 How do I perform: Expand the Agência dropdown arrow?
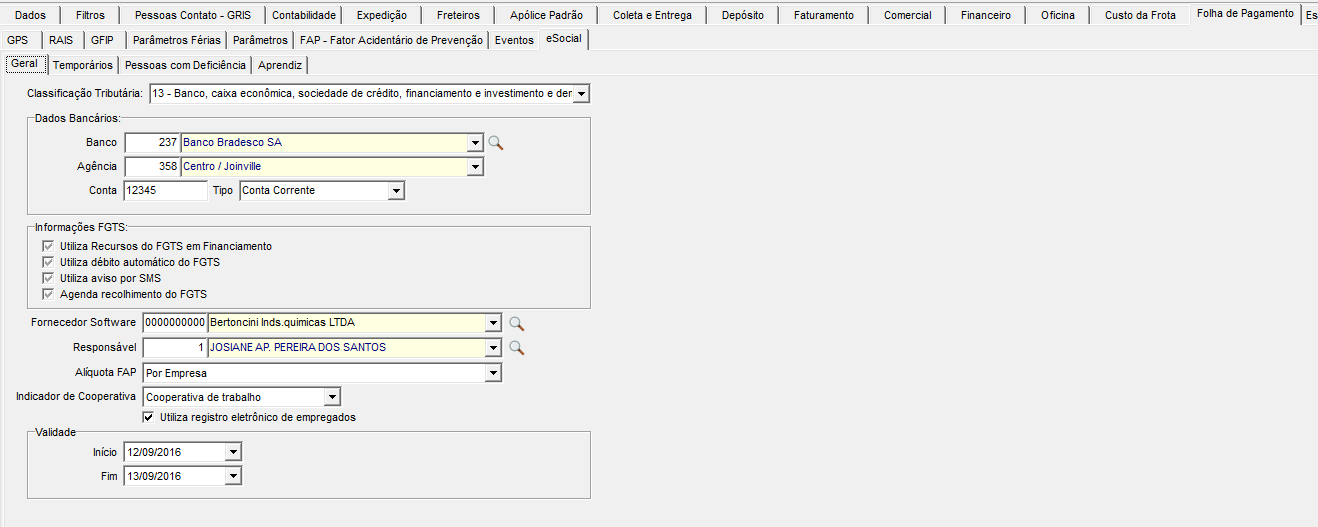click(x=475, y=167)
